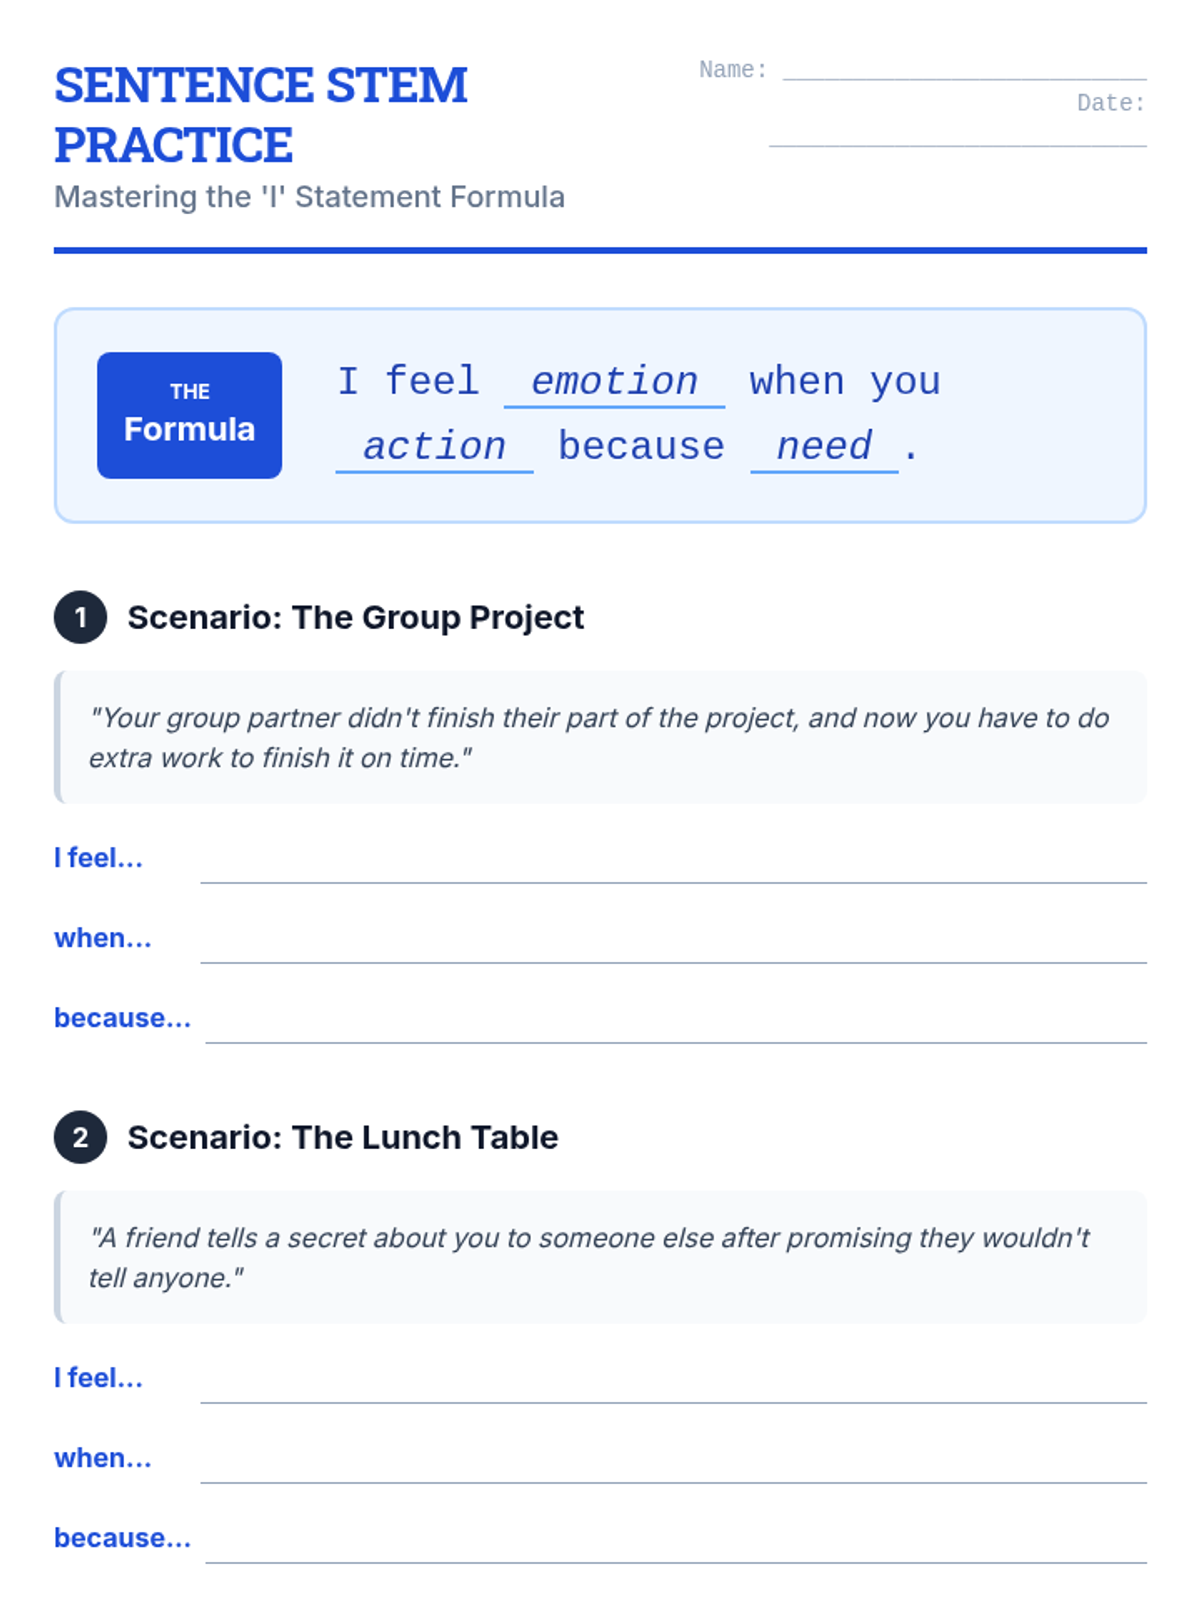Click Lunch Table 'because...' answer line
This screenshot has height=1600, width=1200.
click(676, 1545)
